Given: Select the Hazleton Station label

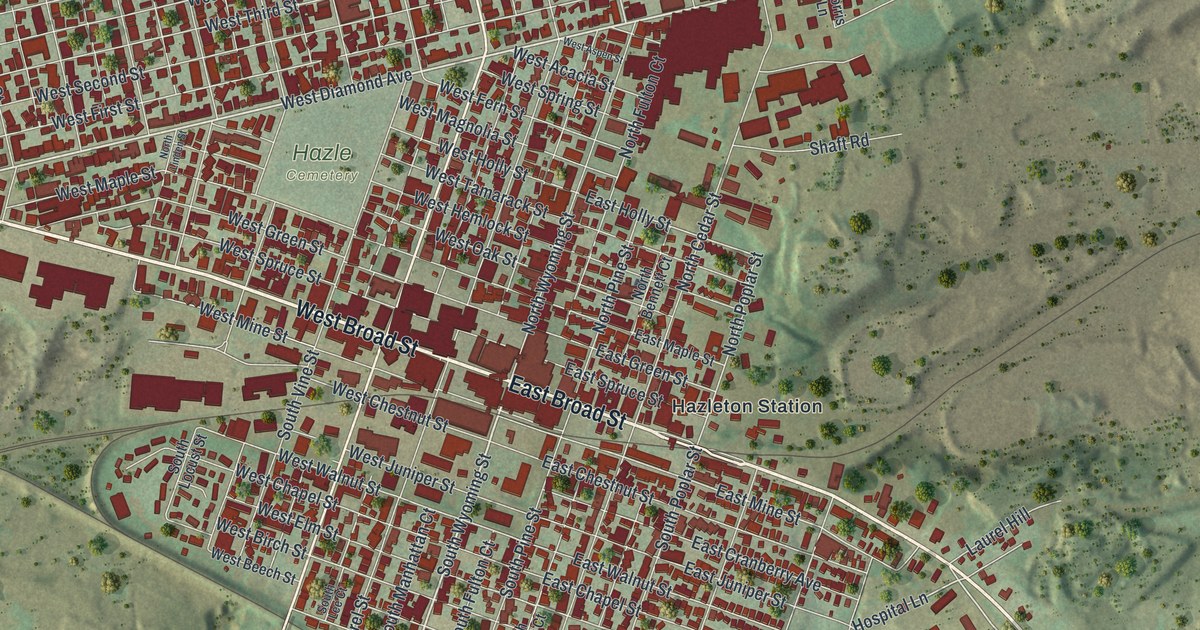Looking at the screenshot, I should pos(747,407).
